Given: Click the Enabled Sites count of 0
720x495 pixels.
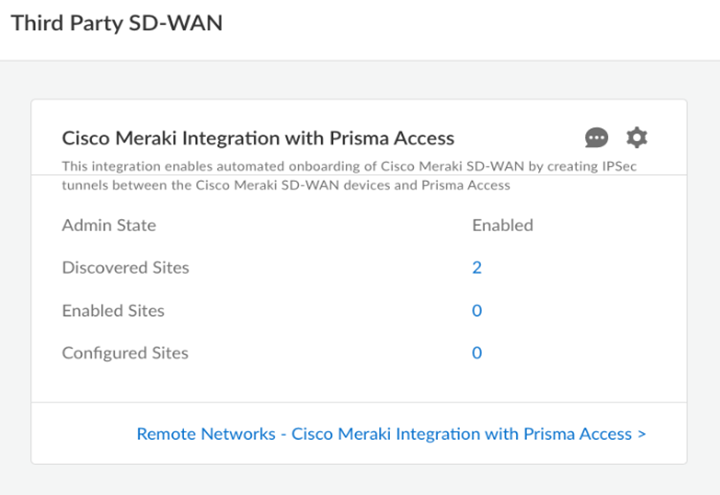Looking at the screenshot, I should pyautogui.click(x=477, y=311).
